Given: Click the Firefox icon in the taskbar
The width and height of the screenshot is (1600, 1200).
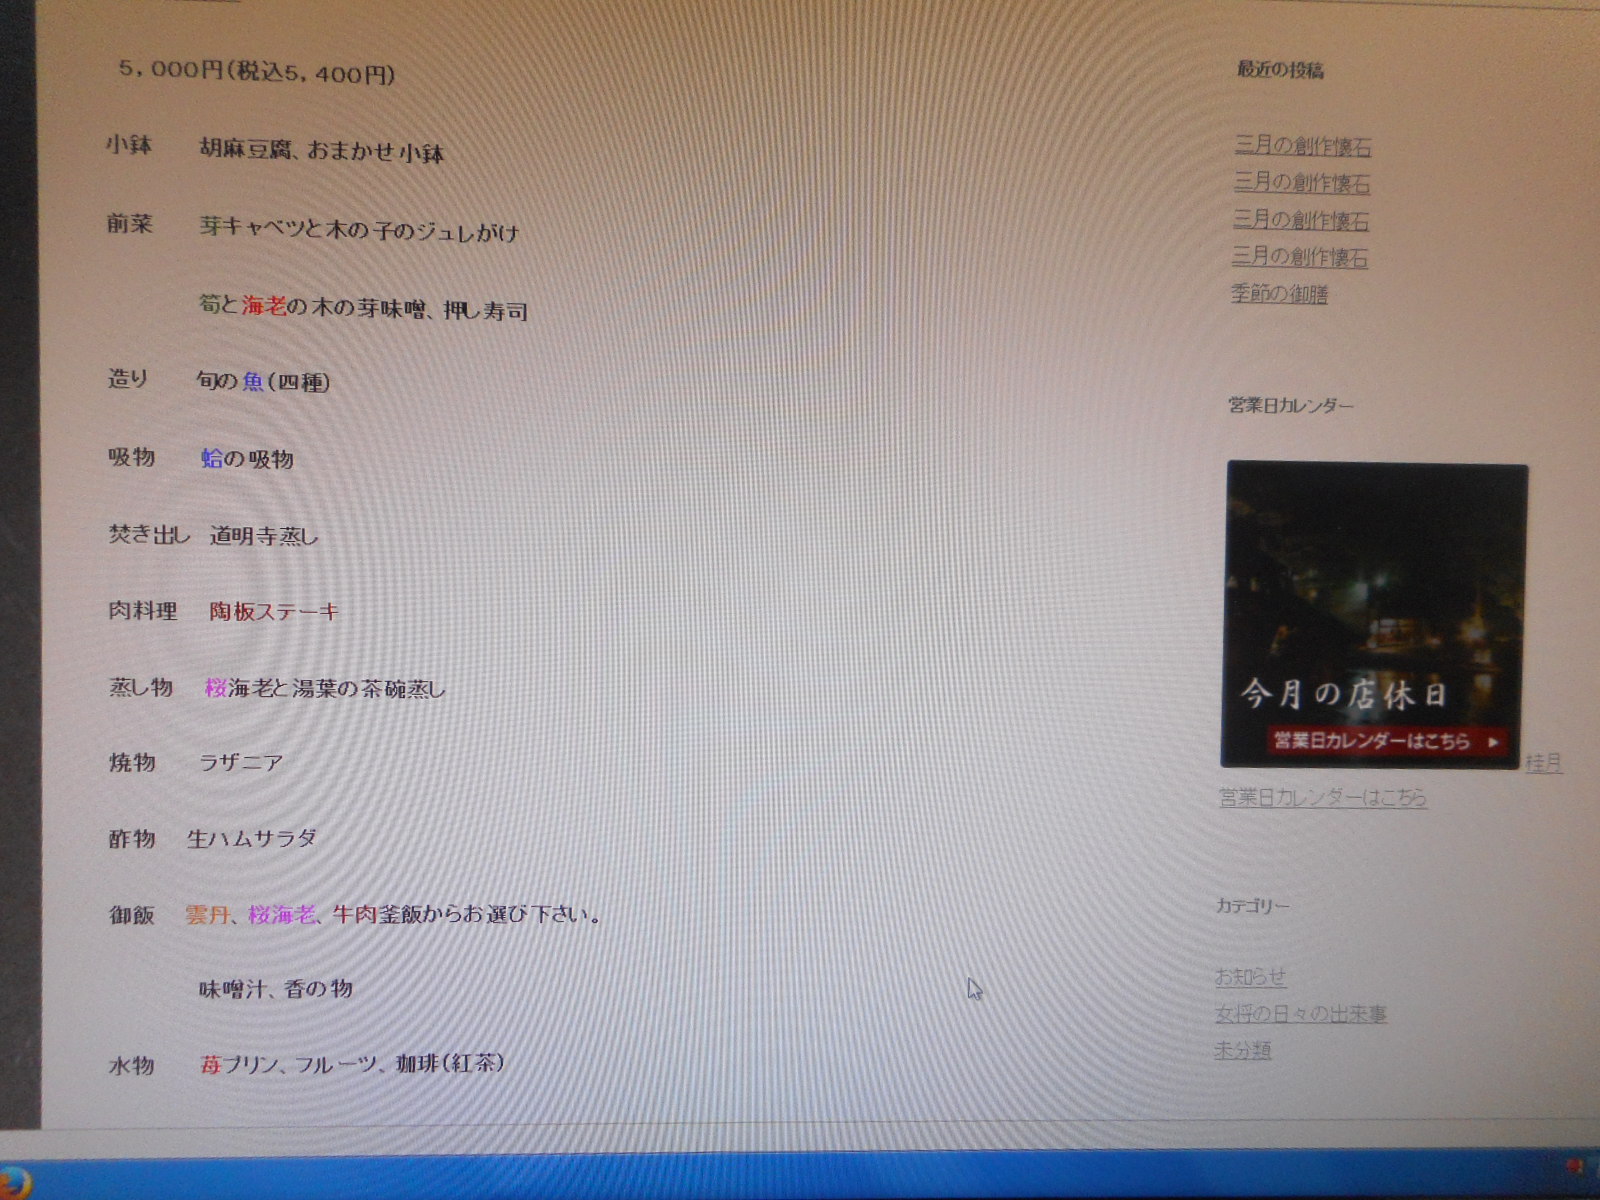Looking at the screenshot, I should [x=14, y=1180].
